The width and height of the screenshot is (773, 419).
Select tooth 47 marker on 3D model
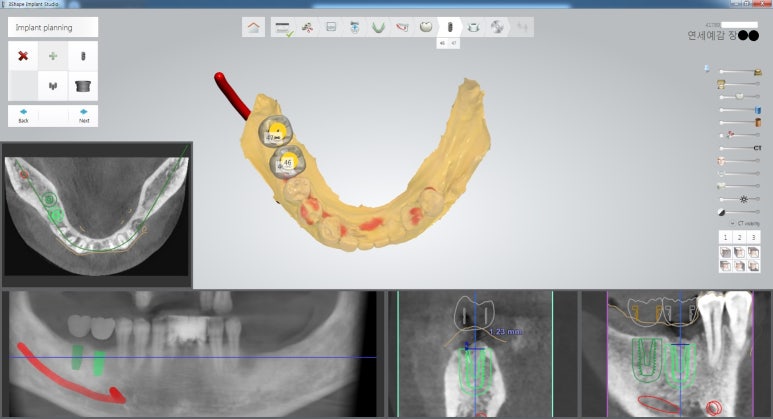[274, 134]
